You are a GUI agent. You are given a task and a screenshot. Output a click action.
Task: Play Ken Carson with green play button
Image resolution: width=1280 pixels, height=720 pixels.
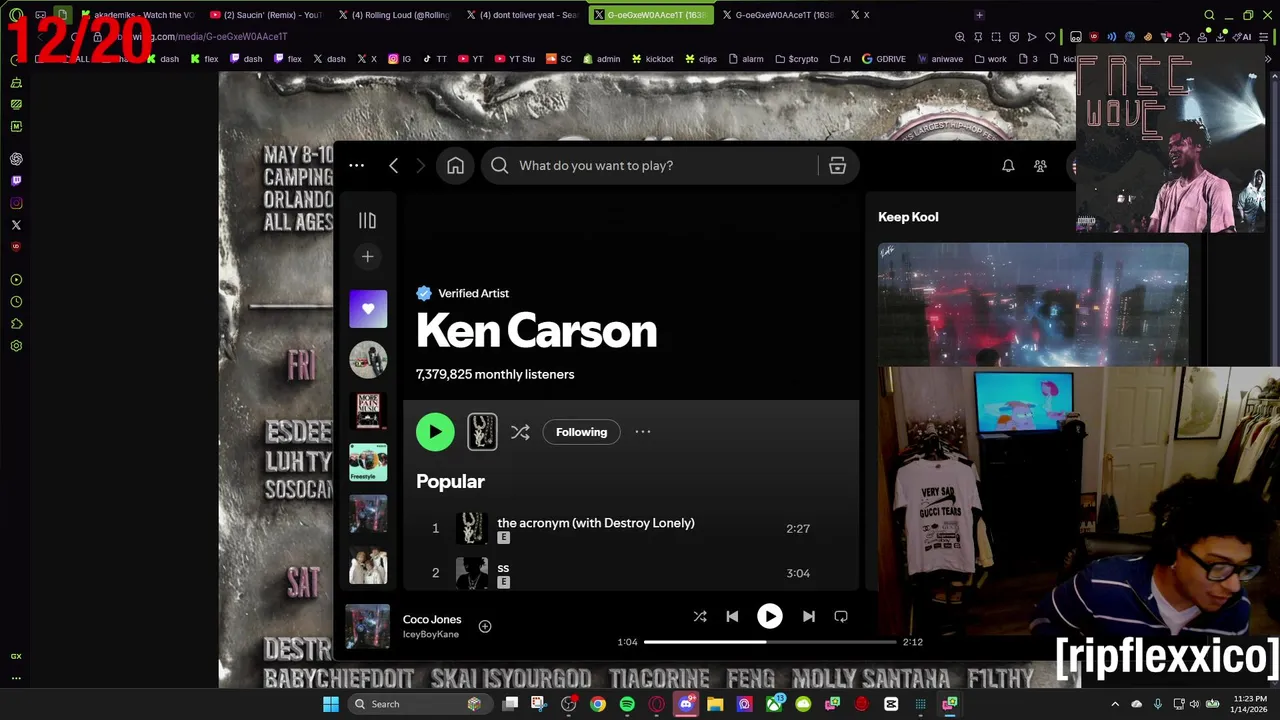coord(435,432)
